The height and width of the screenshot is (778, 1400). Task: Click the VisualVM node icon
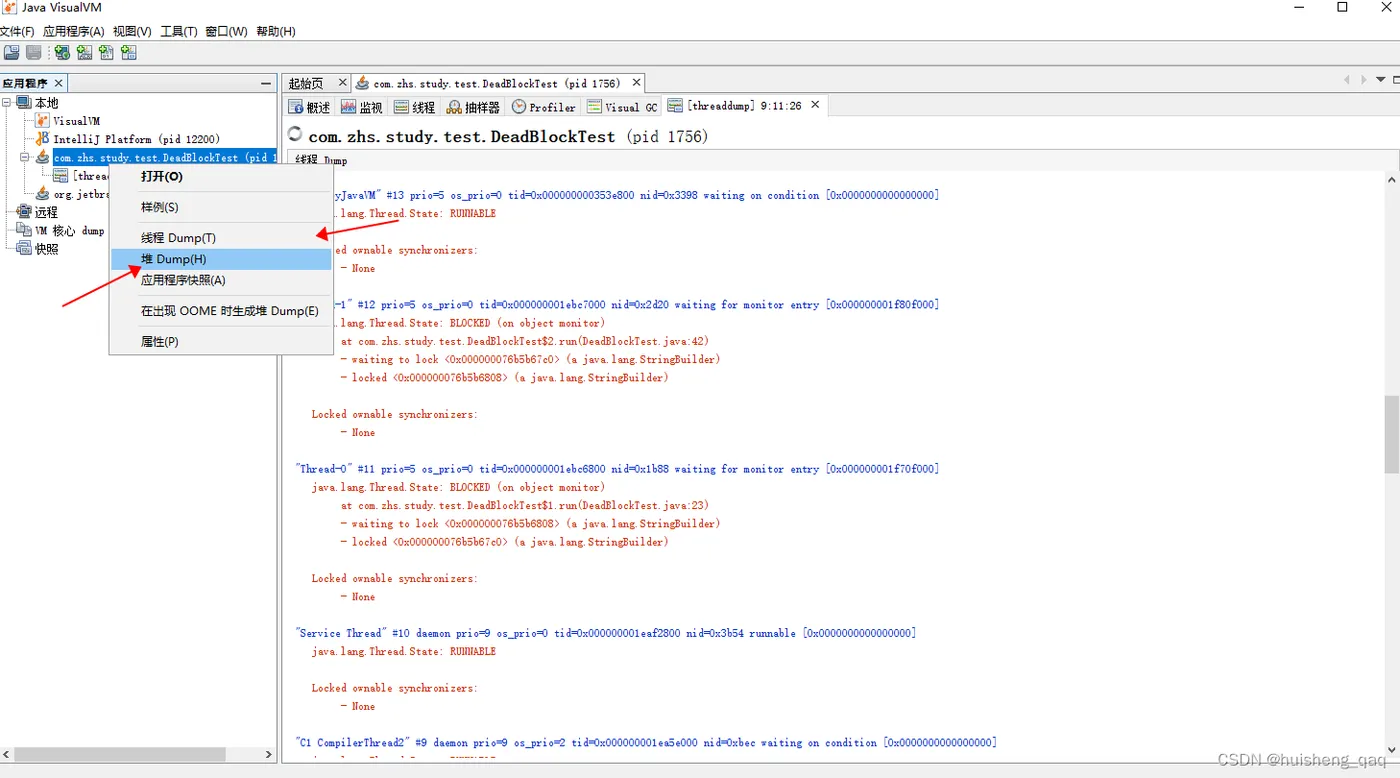tap(42, 121)
